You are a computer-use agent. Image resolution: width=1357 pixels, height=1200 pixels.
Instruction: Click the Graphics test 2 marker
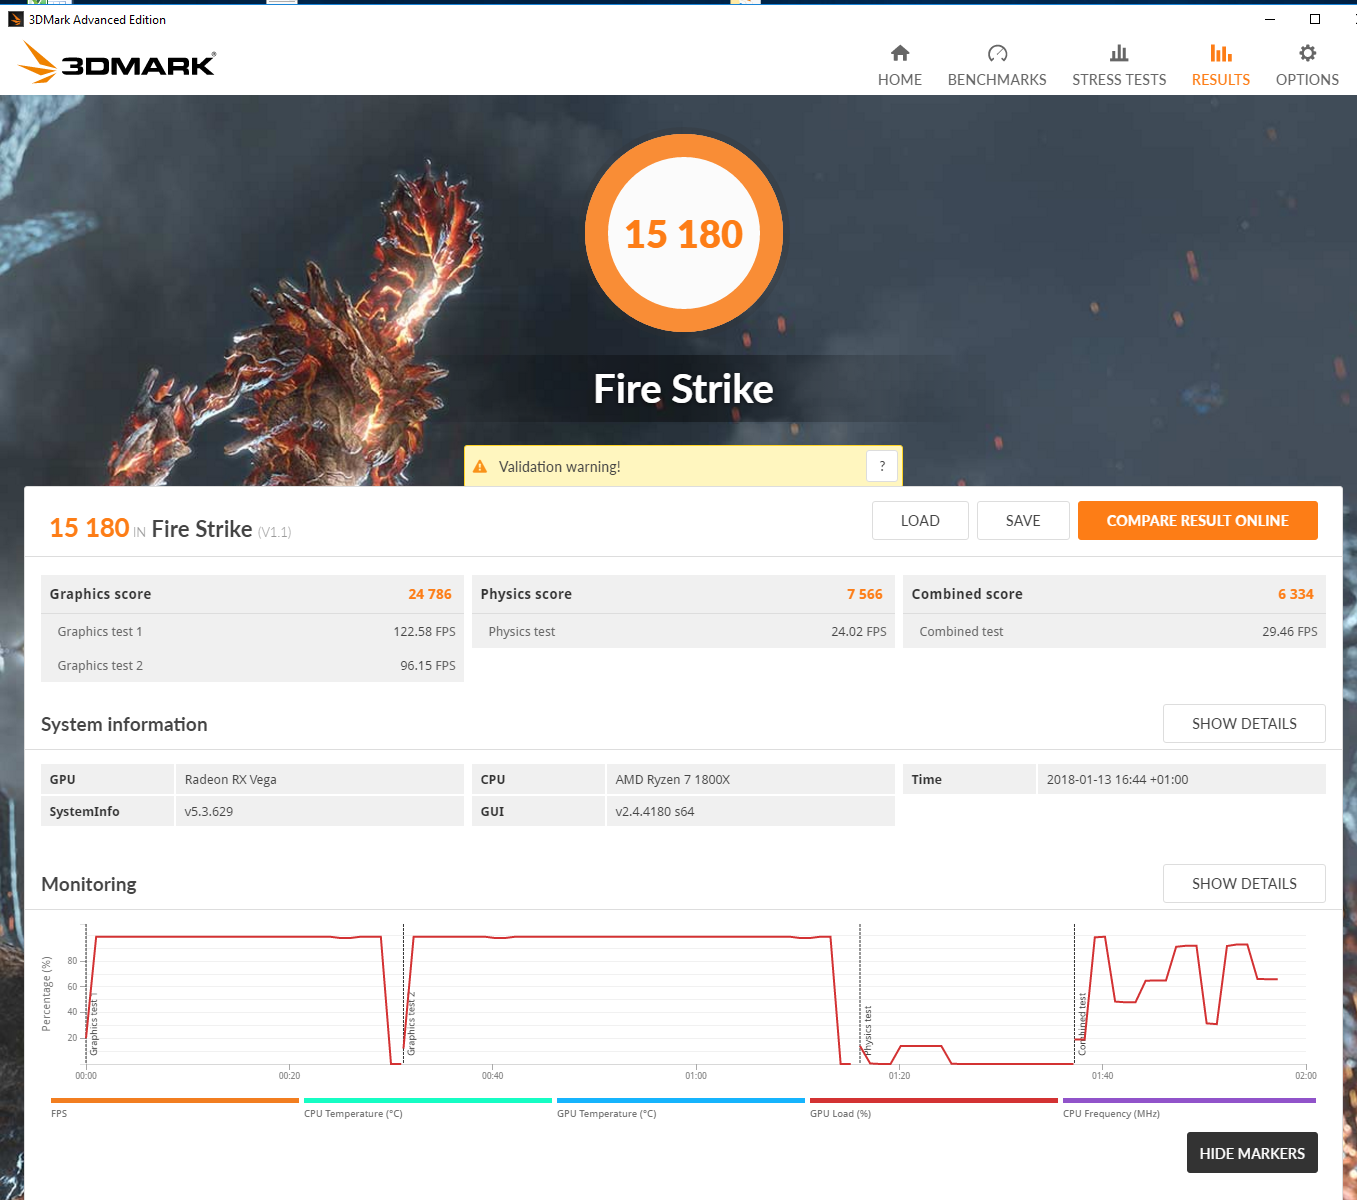411,1024
